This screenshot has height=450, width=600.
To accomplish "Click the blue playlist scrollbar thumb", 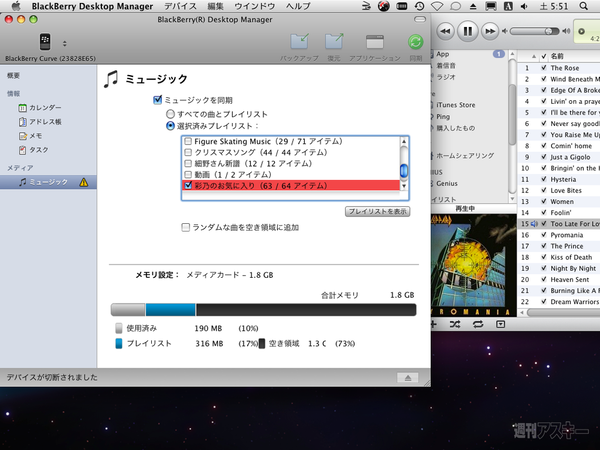I will point(404,171).
